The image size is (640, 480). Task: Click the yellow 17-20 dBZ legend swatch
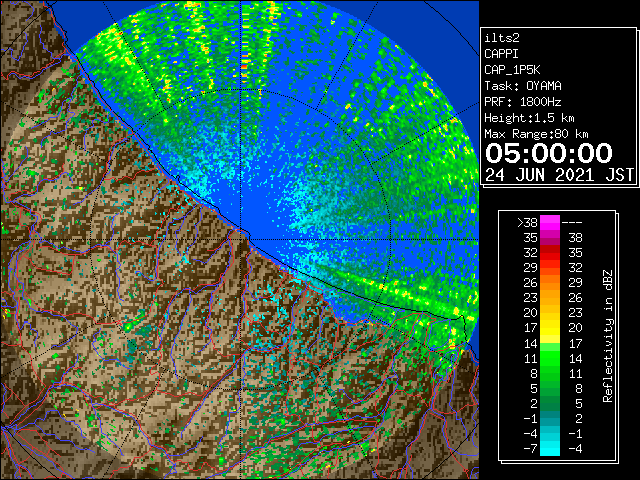pos(550,328)
